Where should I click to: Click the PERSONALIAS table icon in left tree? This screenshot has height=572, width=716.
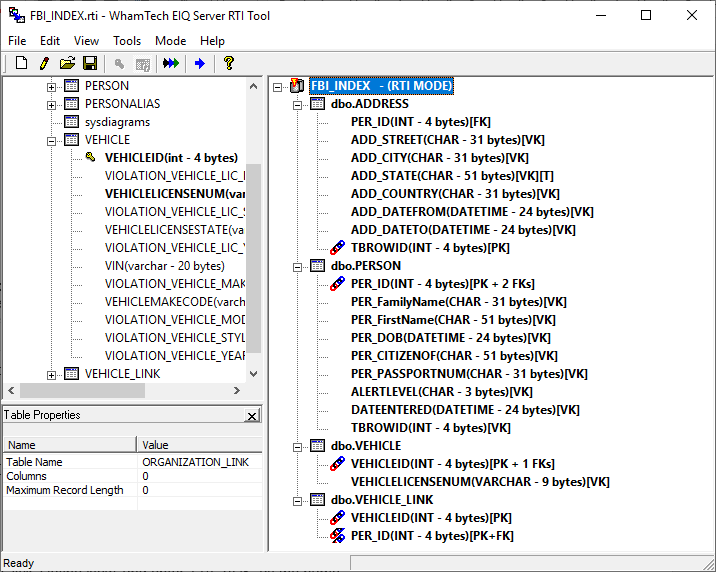(x=71, y=104)
